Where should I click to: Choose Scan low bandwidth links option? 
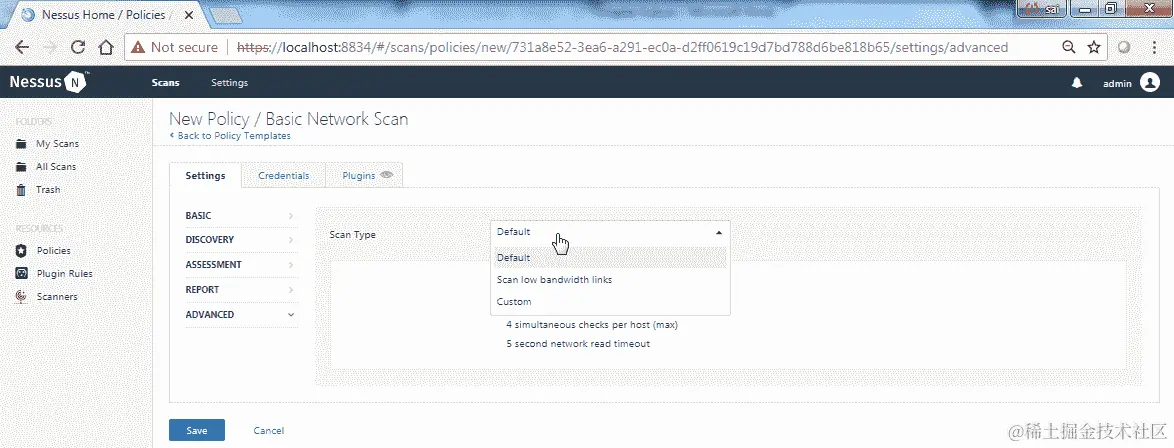[x=610, y=279]
